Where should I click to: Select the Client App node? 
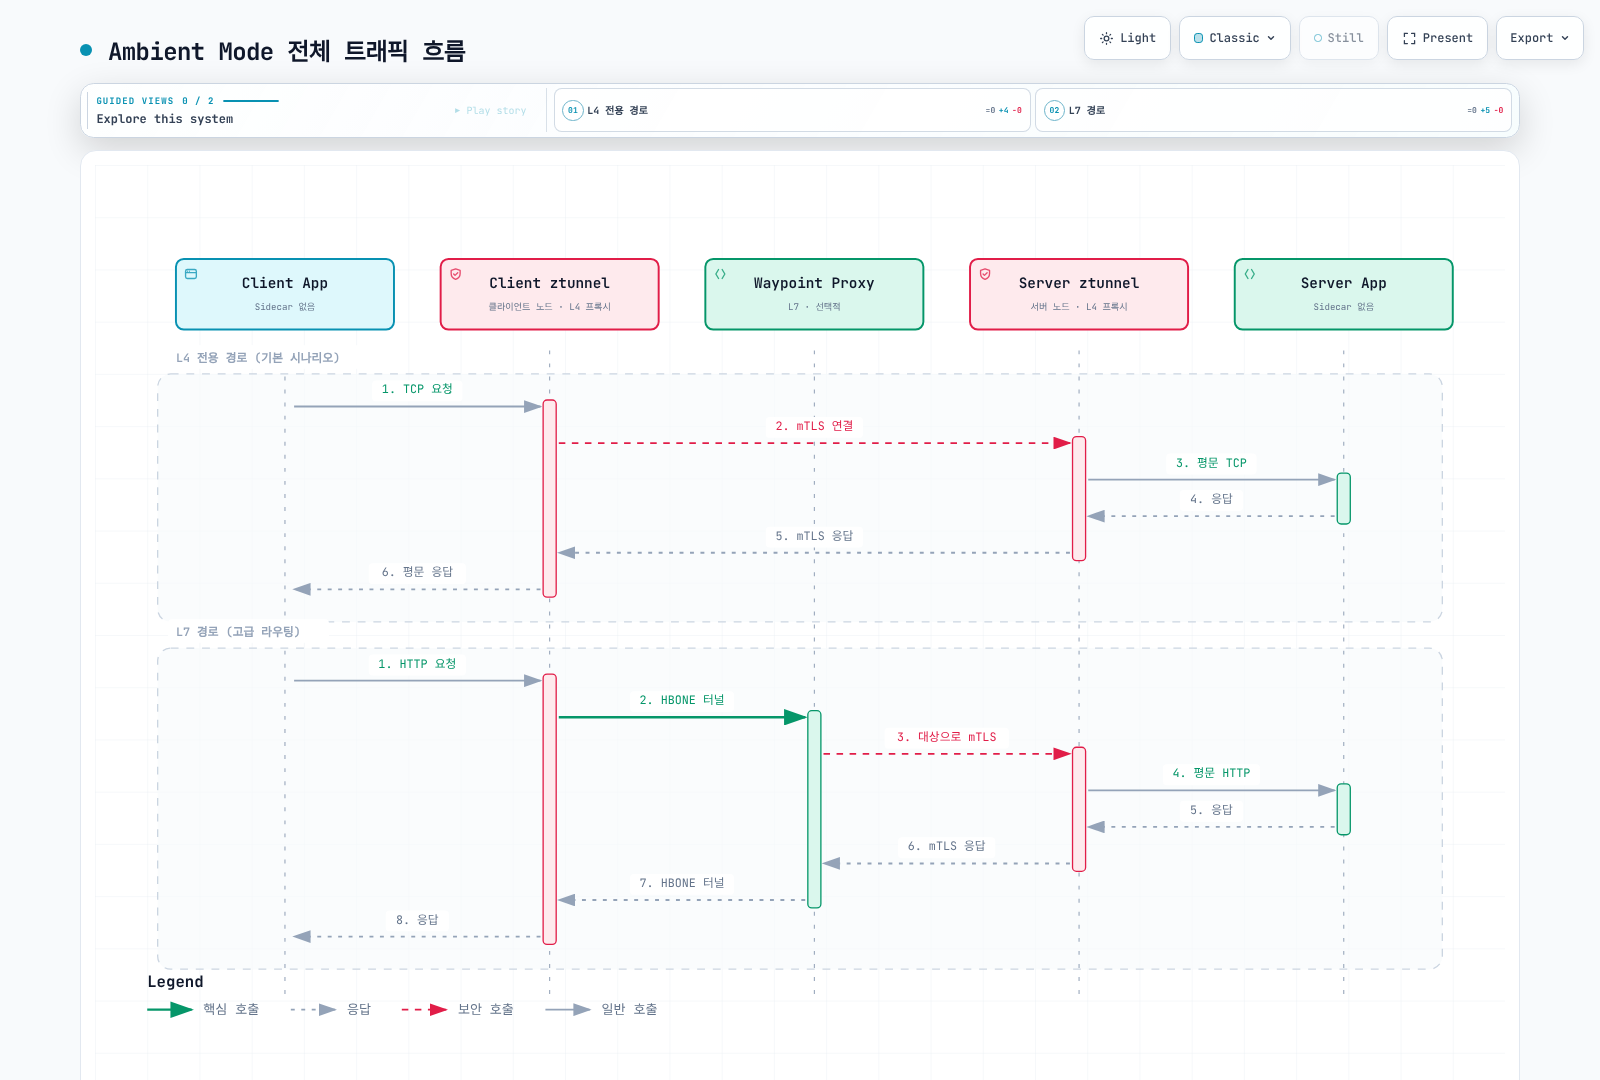[x=285, y=294]
